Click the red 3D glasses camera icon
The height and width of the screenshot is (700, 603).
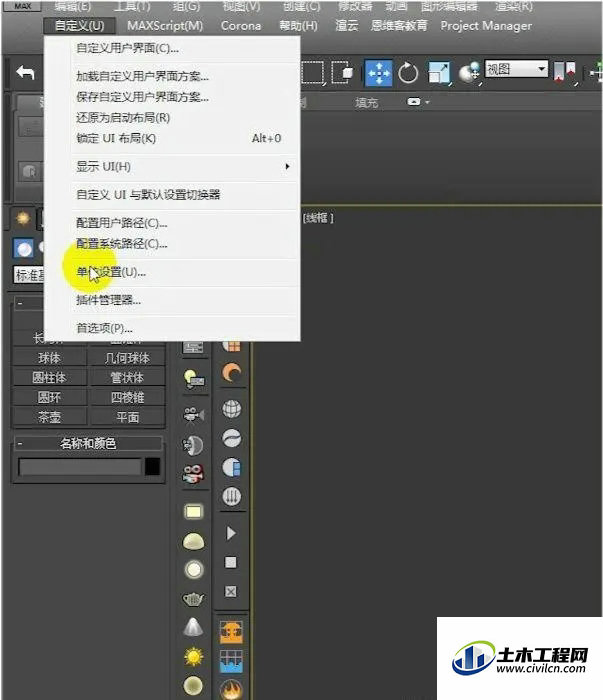pos(194,474)
